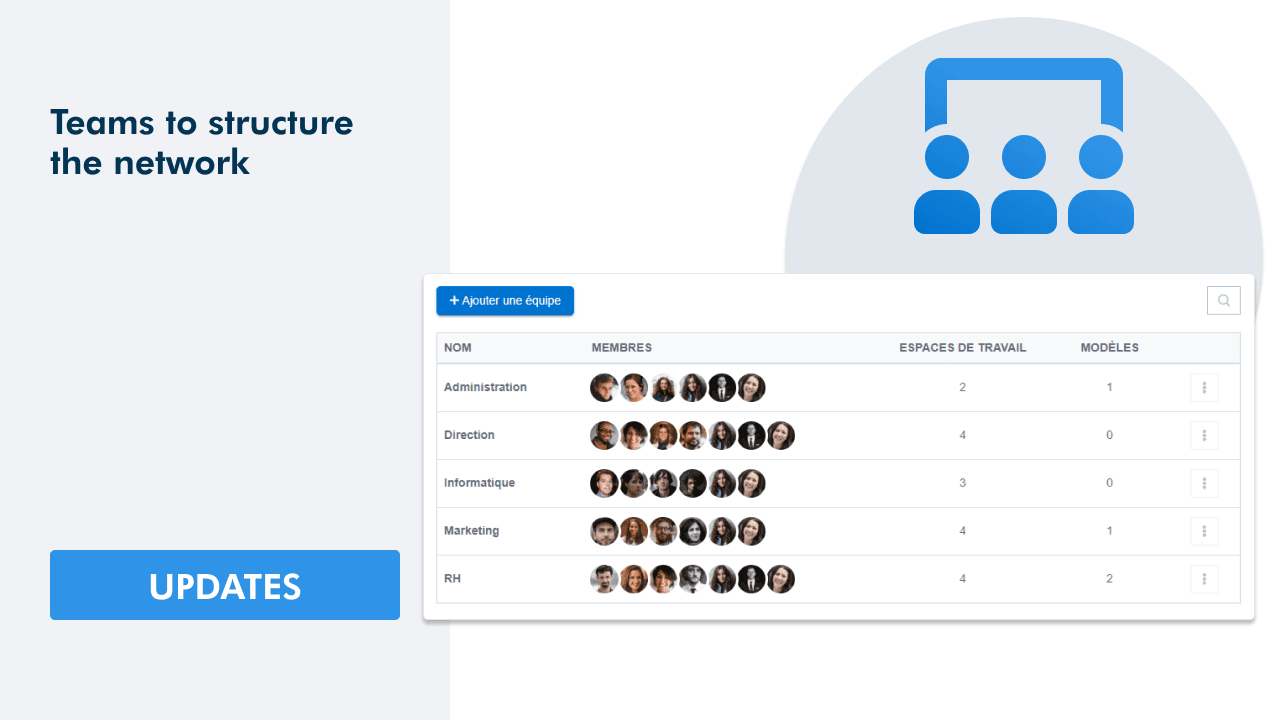
Task: Open the actions menu for Marketing team
Action: pyautogui.click(x=1204, y=531)
